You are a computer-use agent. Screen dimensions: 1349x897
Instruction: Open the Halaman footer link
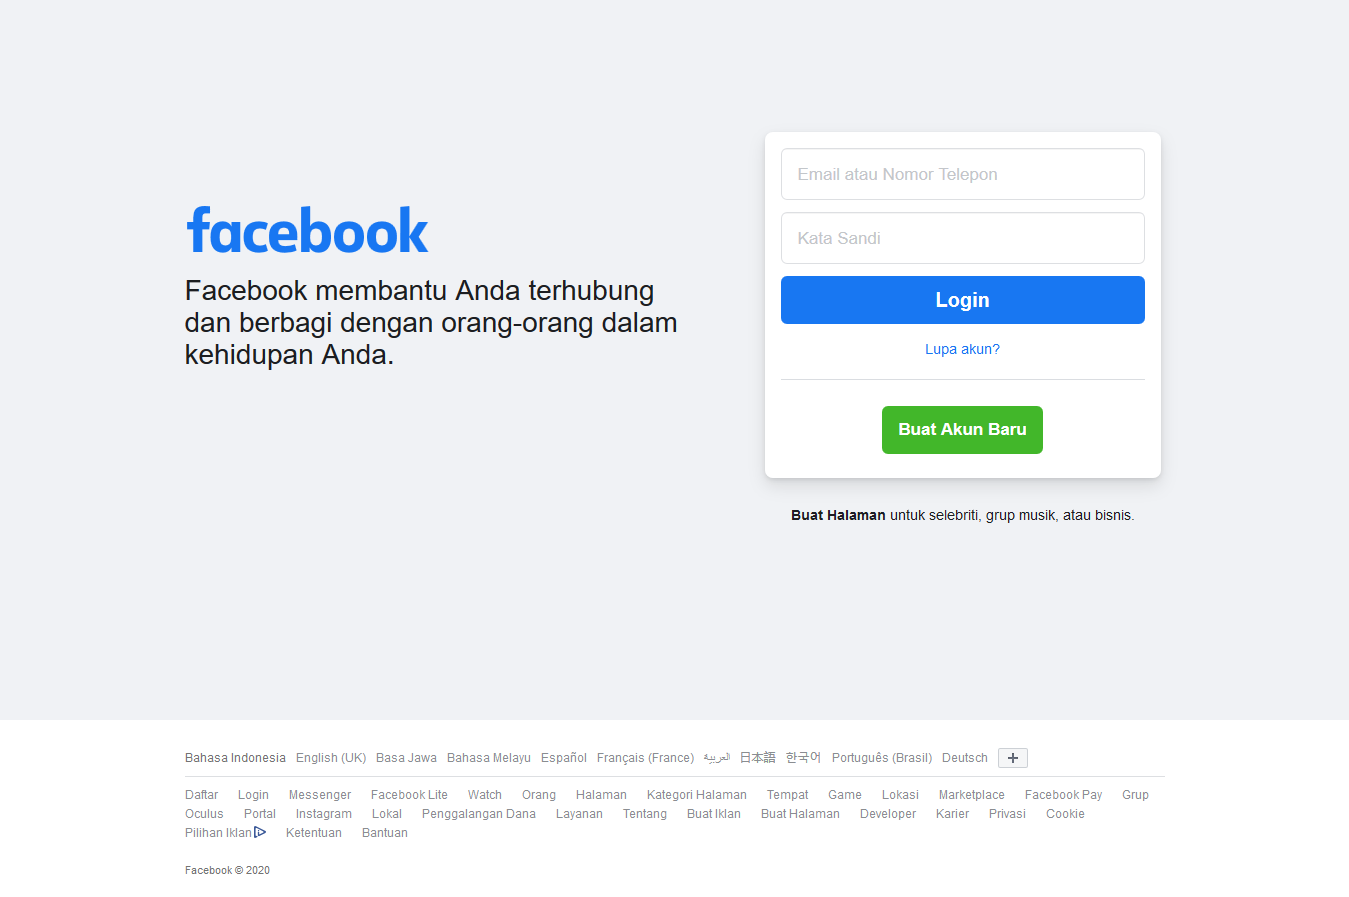pyautogui.click(x=601, y=795)
